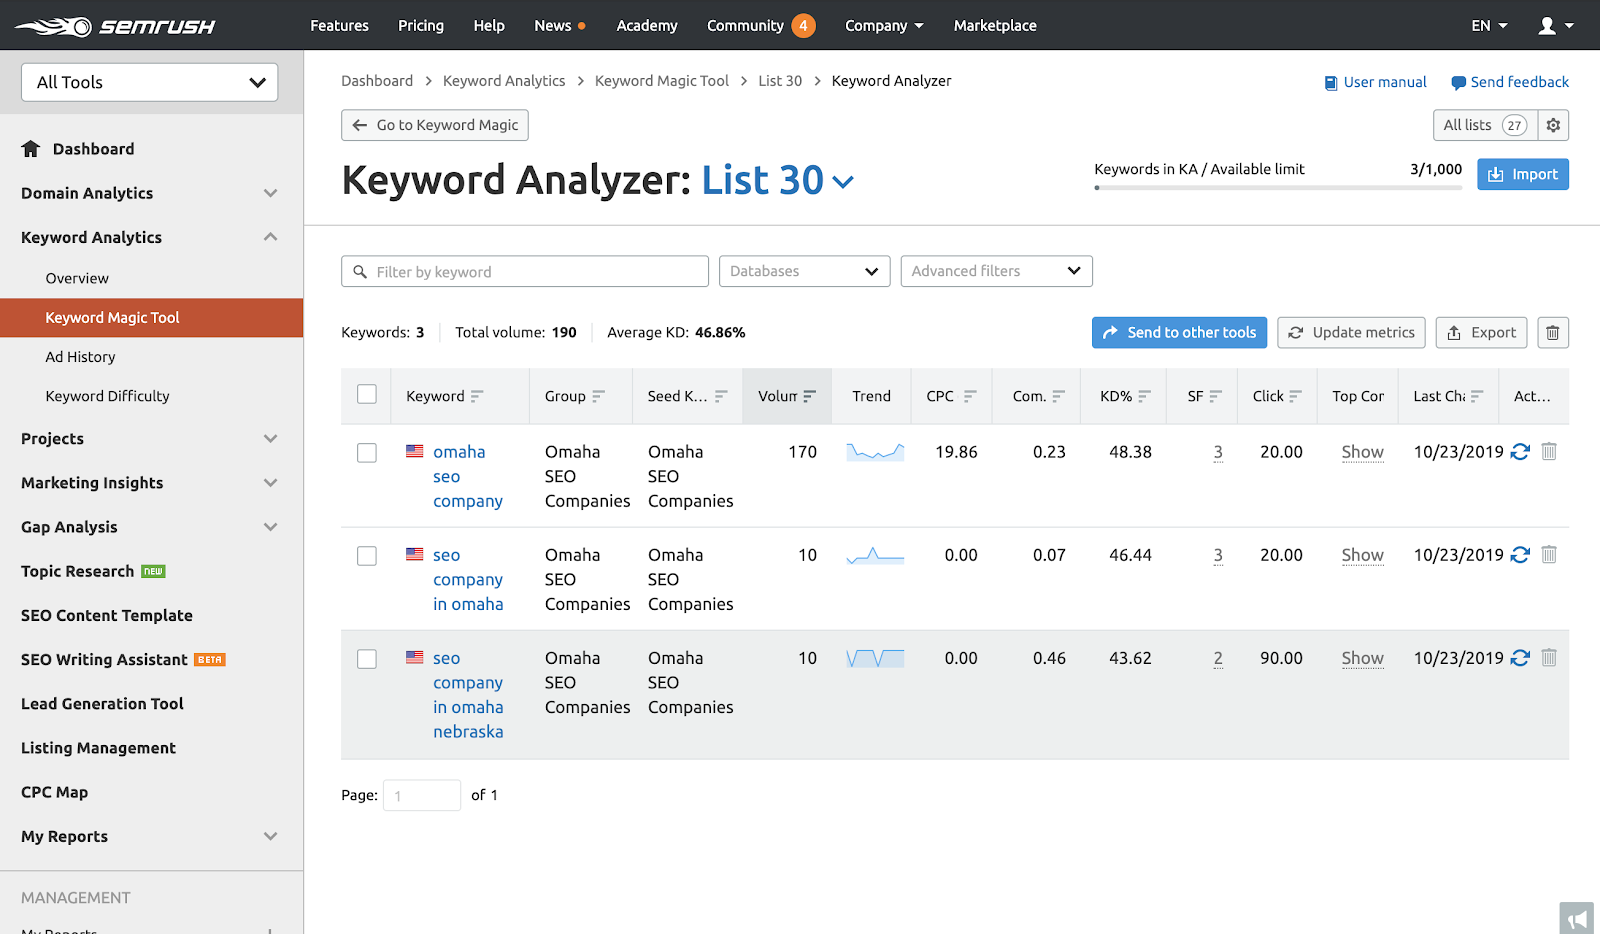Select Keyword Difficulty in the sidebar
This screenshot has width=1600, height=934.
point(107,396)
